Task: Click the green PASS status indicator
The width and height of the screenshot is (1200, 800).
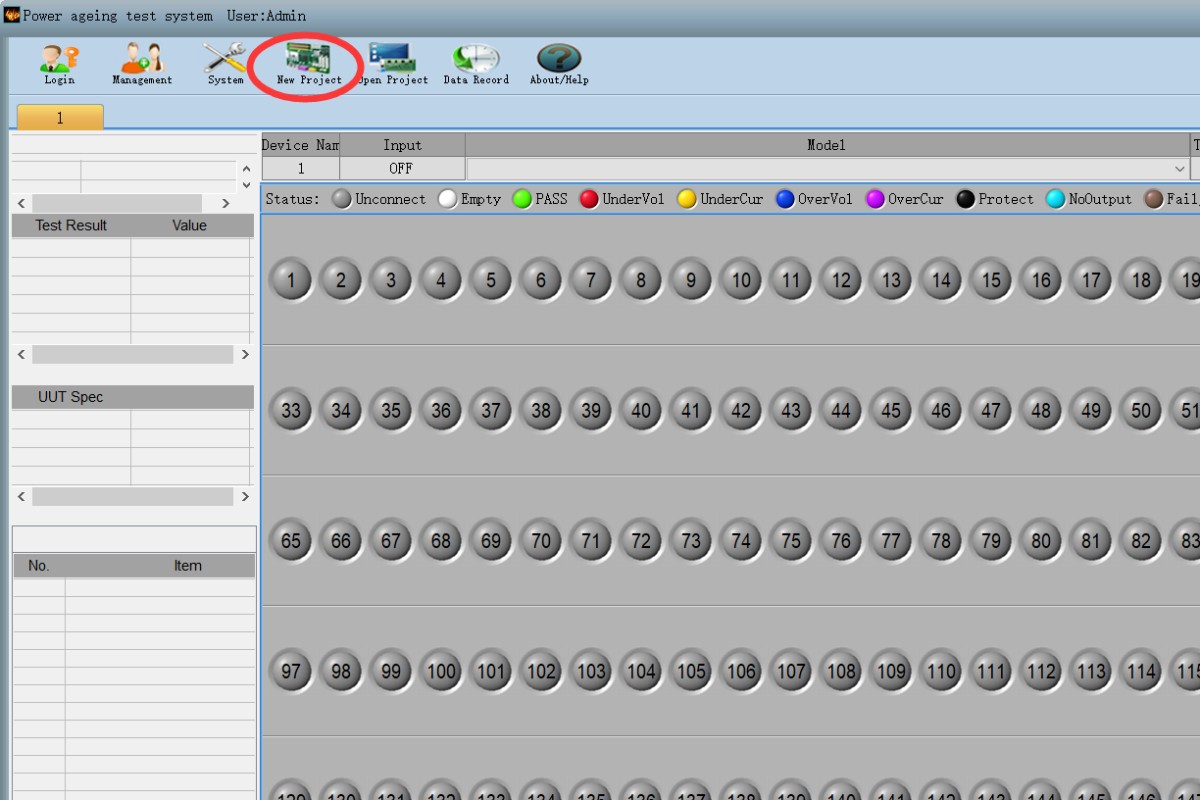Action: coord(522,199)
